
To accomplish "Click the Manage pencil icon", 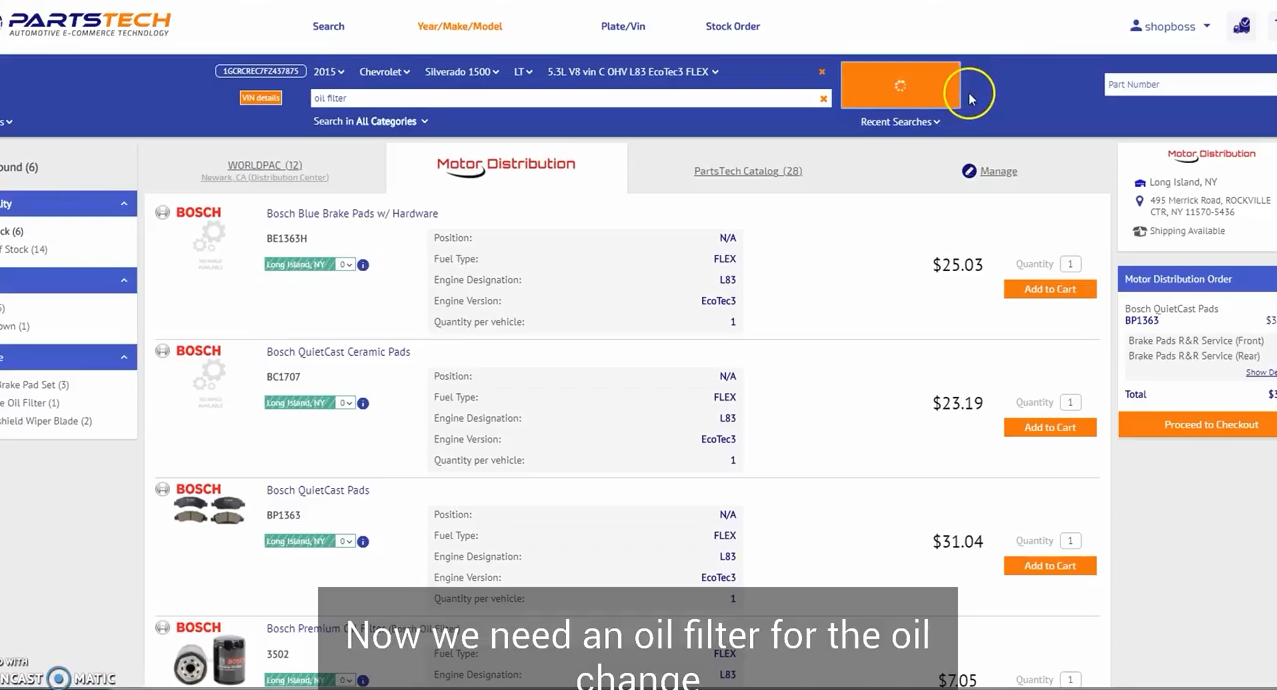I will point(969,171).
